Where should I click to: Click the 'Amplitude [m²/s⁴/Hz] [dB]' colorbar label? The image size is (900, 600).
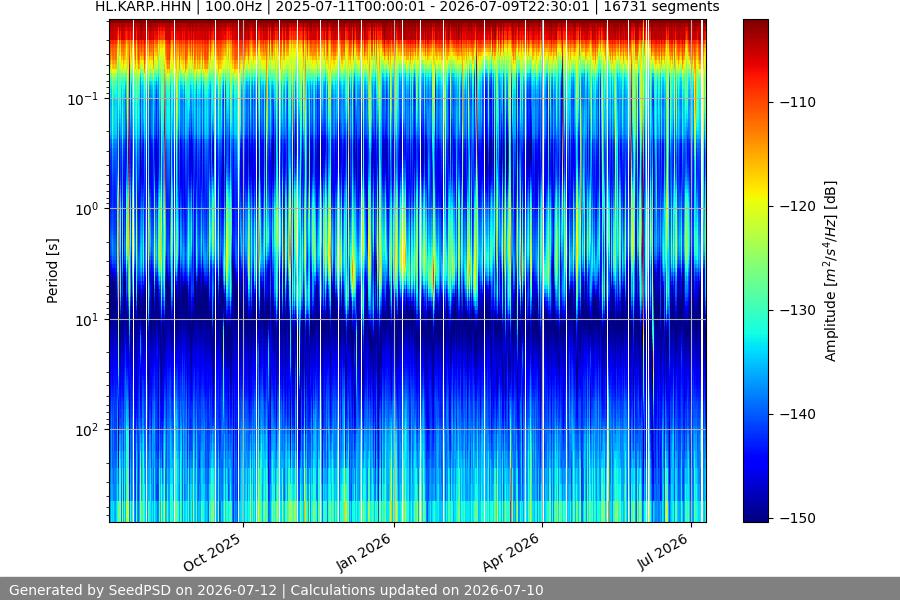click(831, 271)
